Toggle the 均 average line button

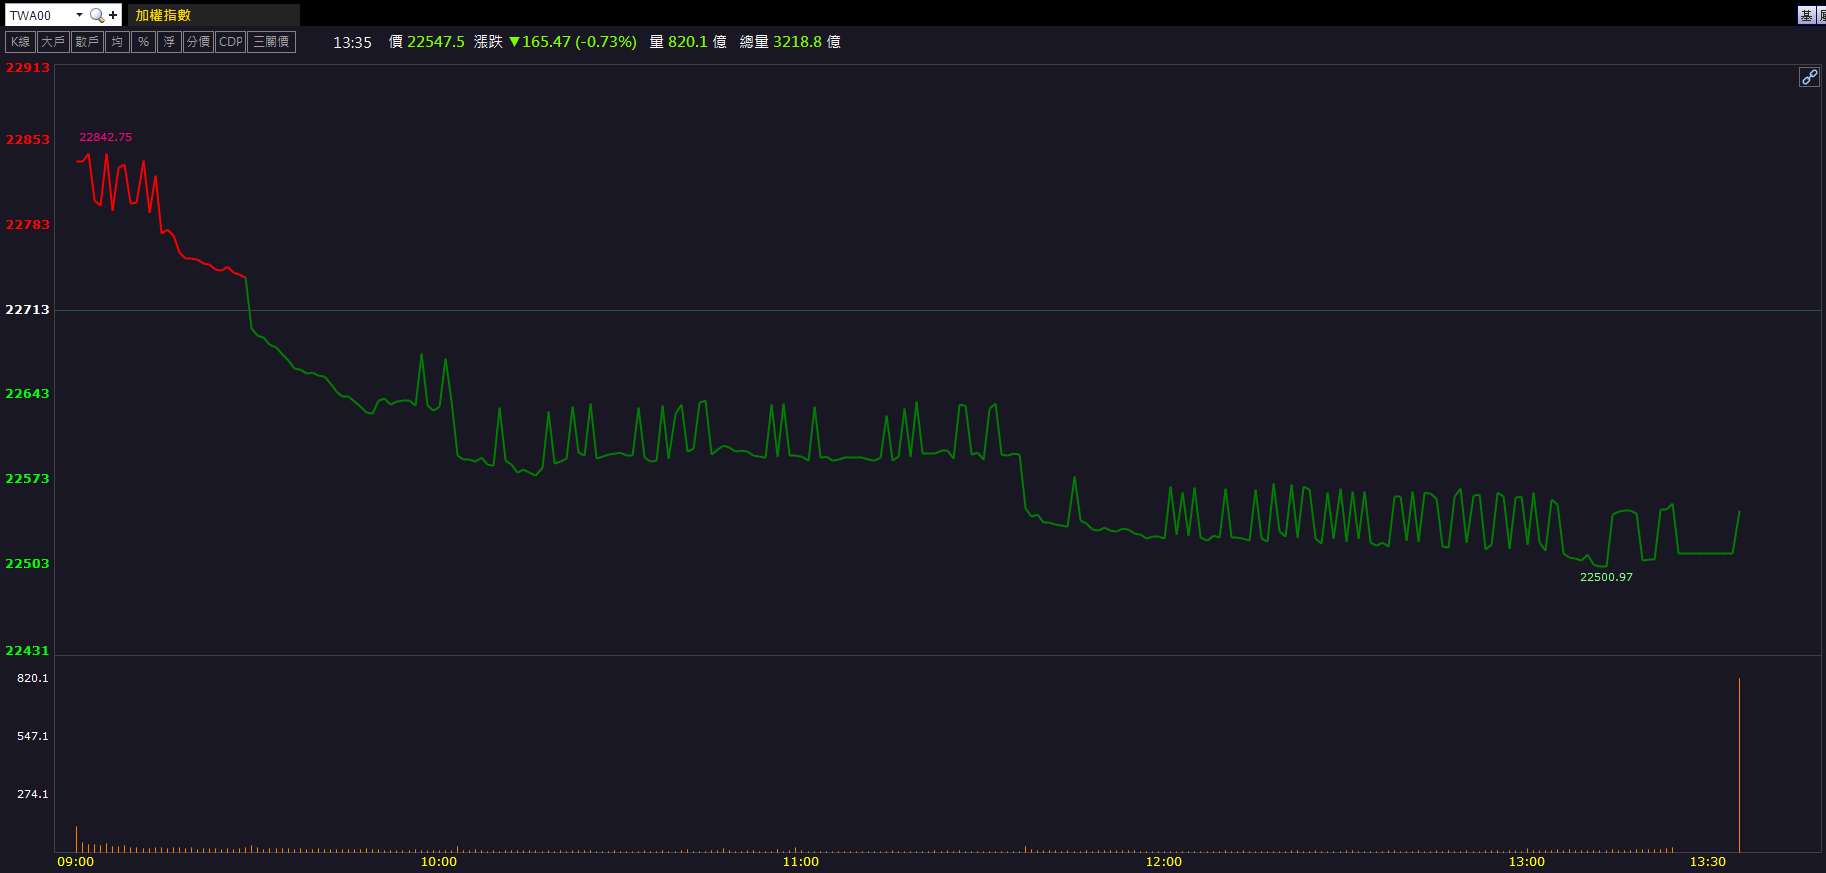[x=118, y=42]
